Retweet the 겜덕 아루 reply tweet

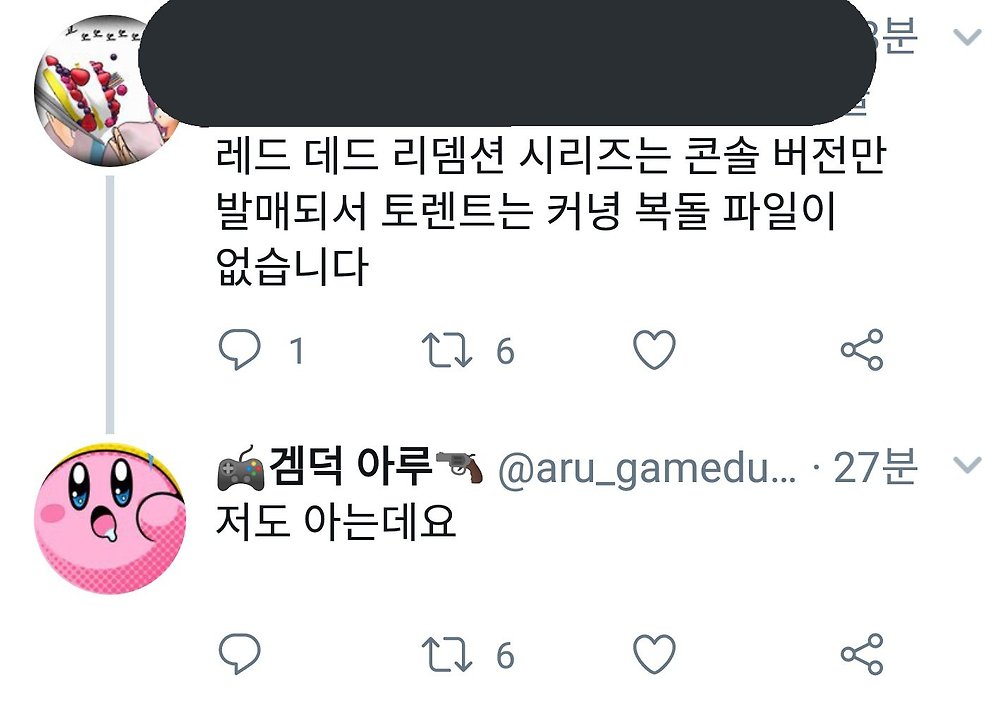tap(447, 654)
